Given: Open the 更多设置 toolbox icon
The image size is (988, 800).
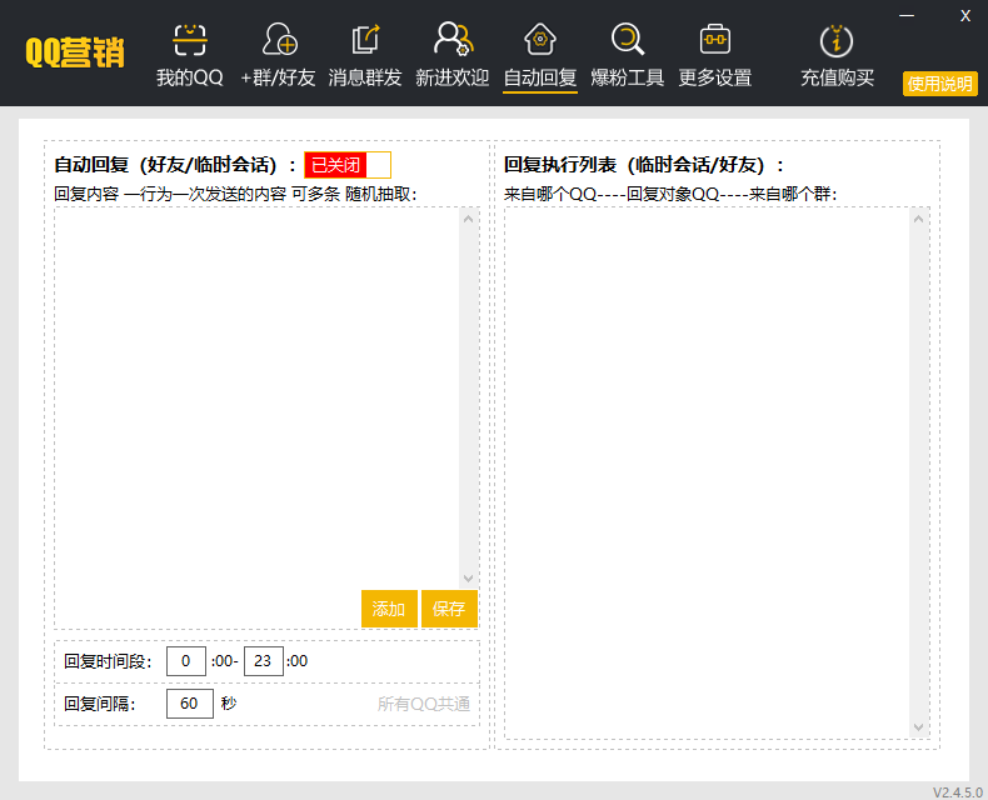Looking at the screenshot, I should pos(715,39).
